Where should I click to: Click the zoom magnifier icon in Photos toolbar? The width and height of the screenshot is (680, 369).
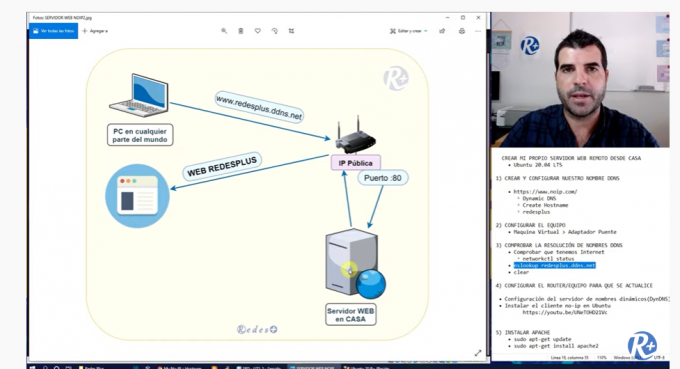pyautogui.click(x=224, y=31)
